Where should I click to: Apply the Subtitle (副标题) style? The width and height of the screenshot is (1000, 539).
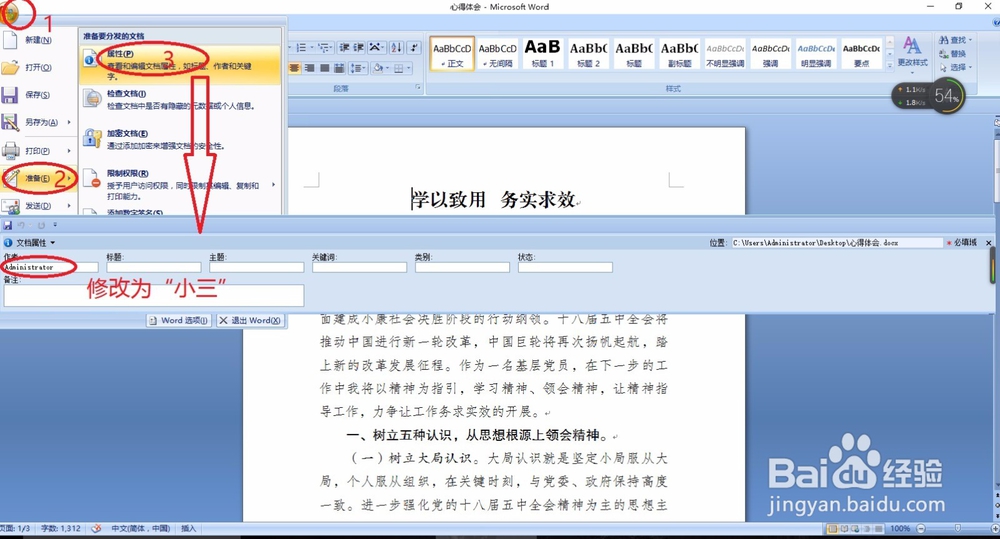(679, 53)
